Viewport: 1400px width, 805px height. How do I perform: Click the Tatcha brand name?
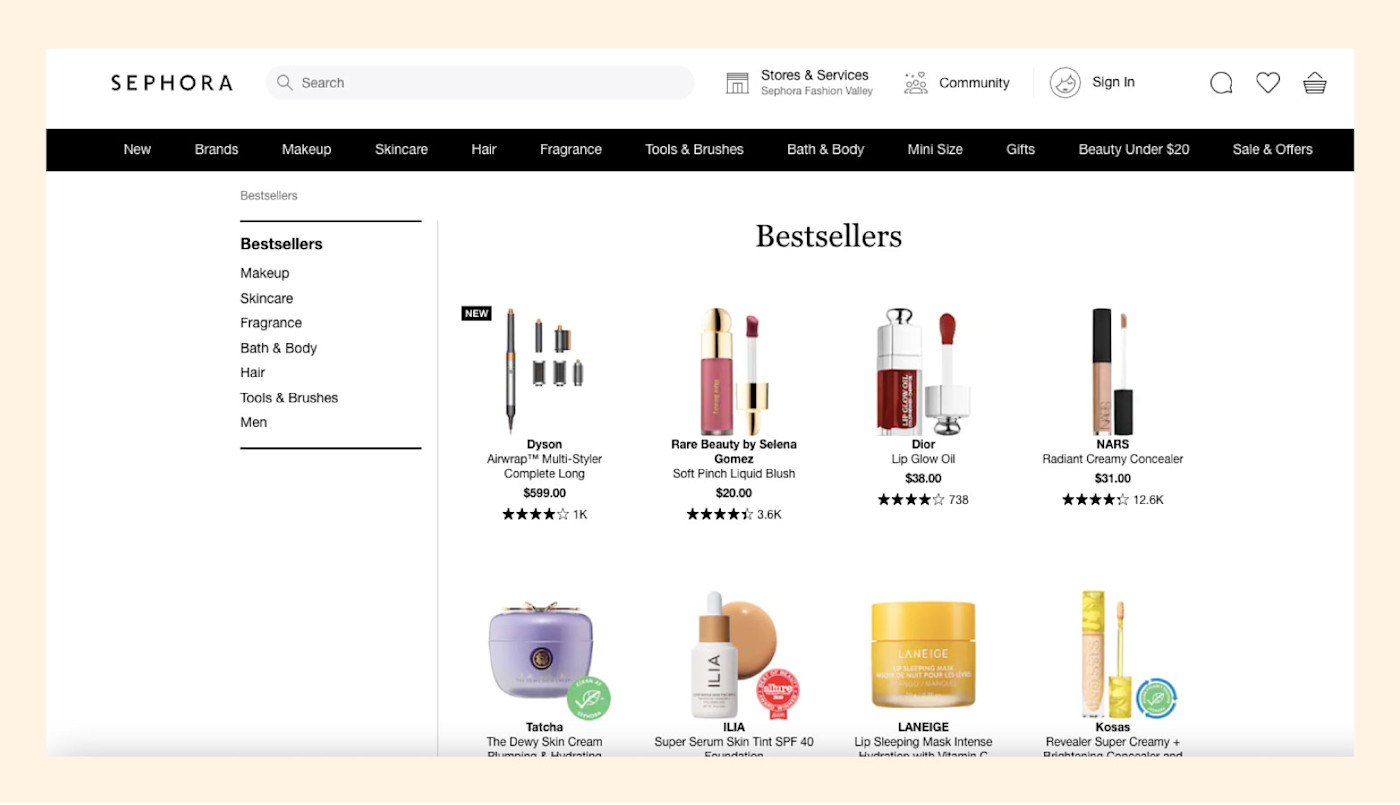coord(544,727)
